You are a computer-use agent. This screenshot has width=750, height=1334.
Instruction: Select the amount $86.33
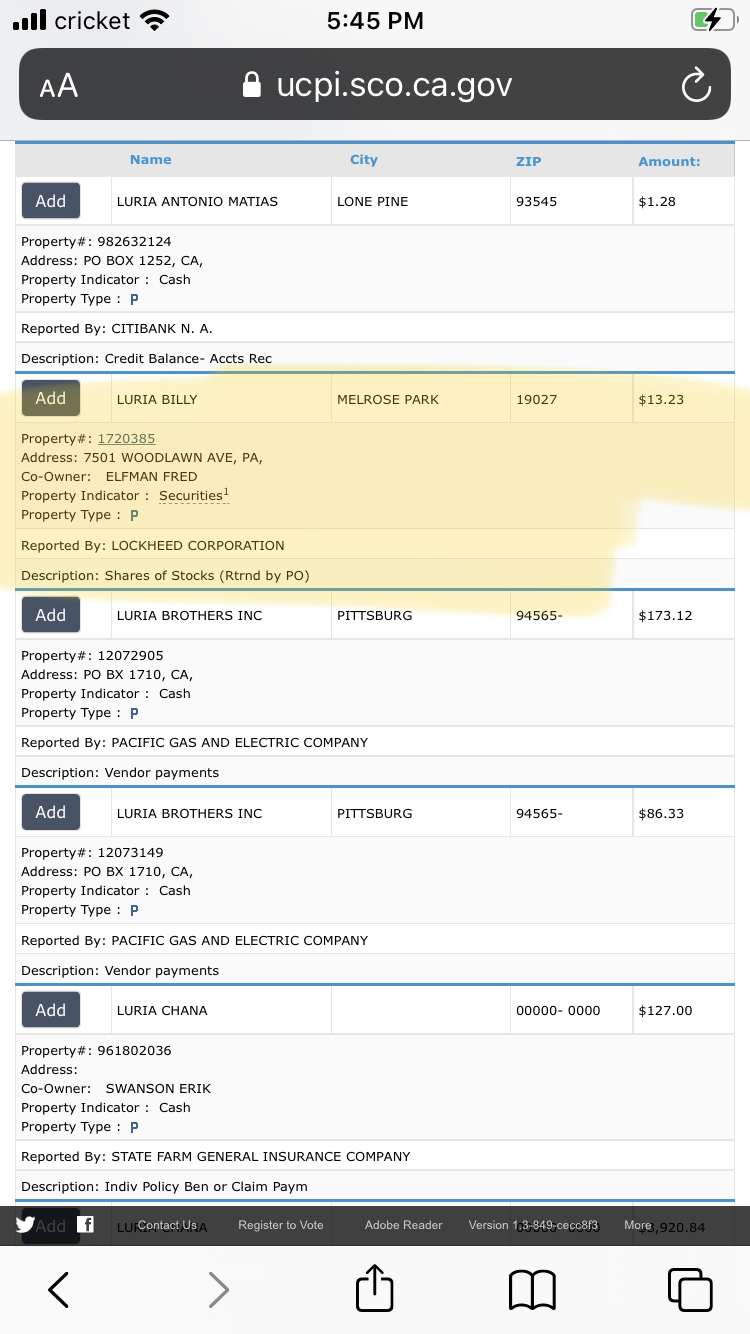pyautogui.click(x=661, y=814)
